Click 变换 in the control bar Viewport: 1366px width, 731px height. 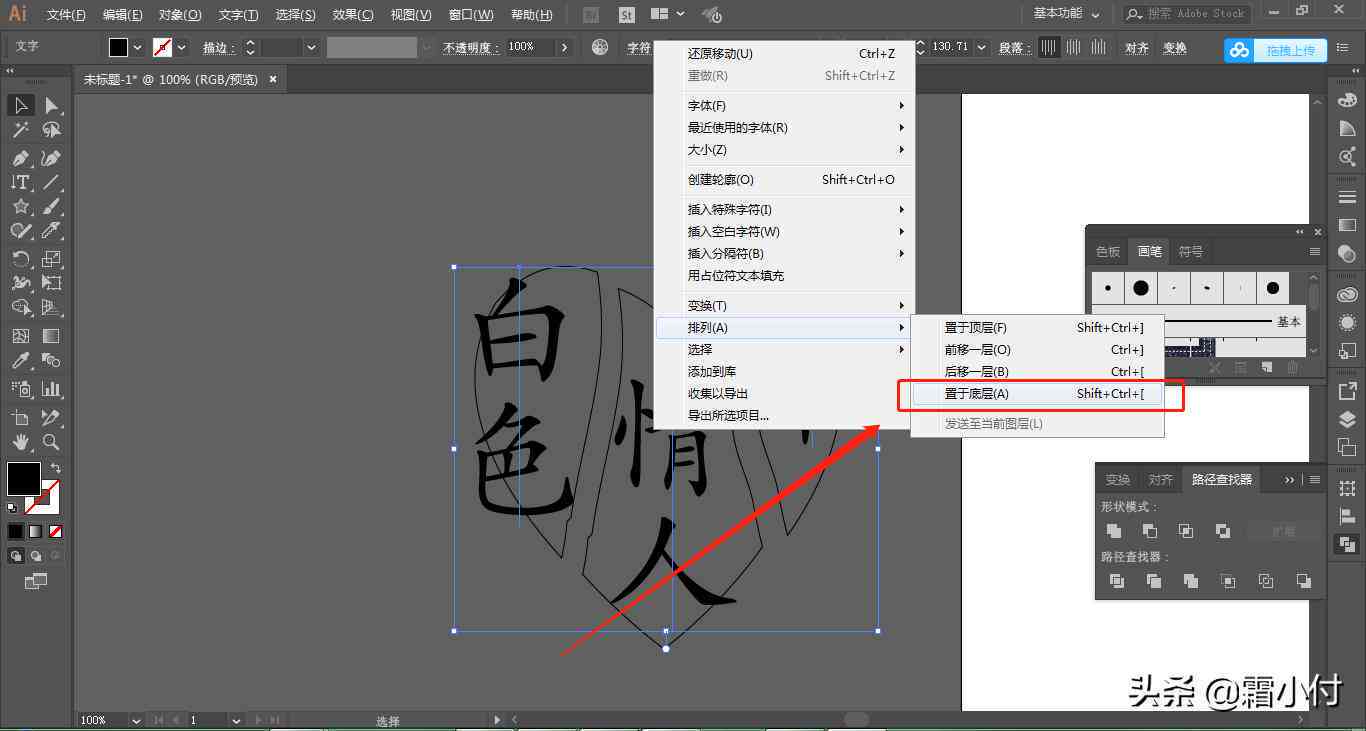pos(1175,48)
